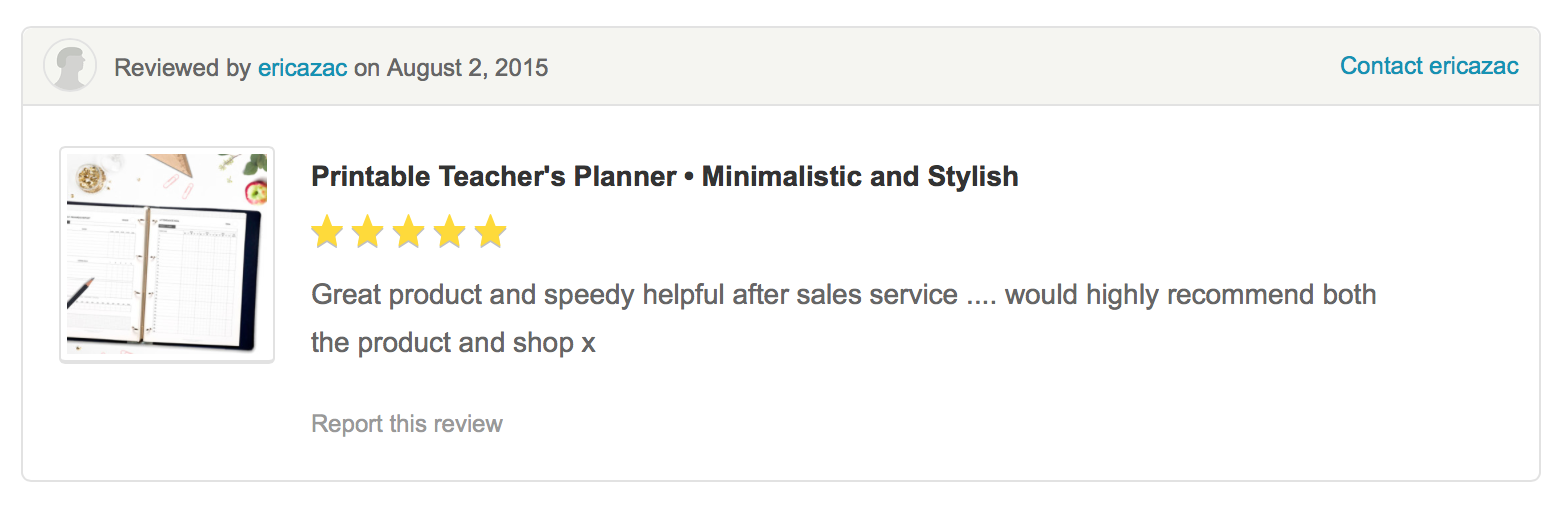This screenshot has width=1562, height=508.
Task: Select the first yellow rating star
Action: [x=327, y=232]
